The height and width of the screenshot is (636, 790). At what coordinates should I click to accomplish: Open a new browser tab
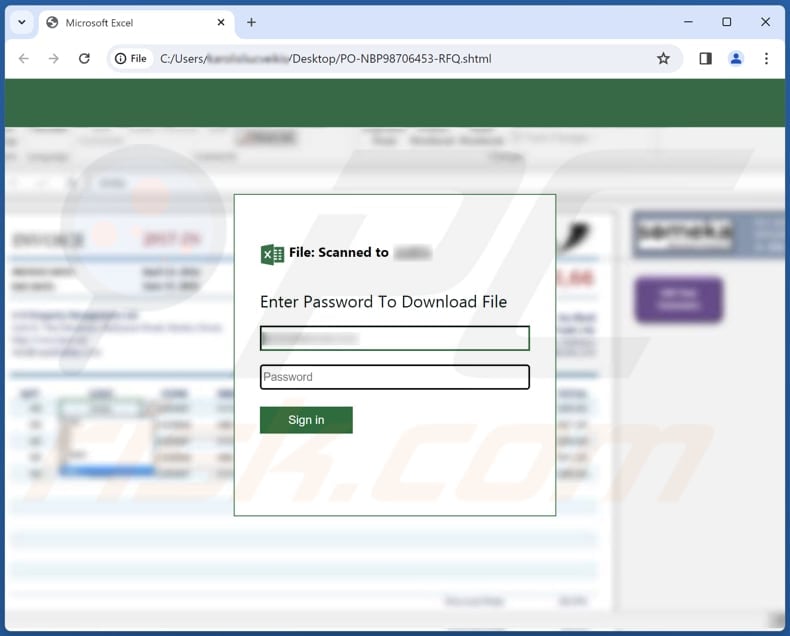tap(251, 23)
